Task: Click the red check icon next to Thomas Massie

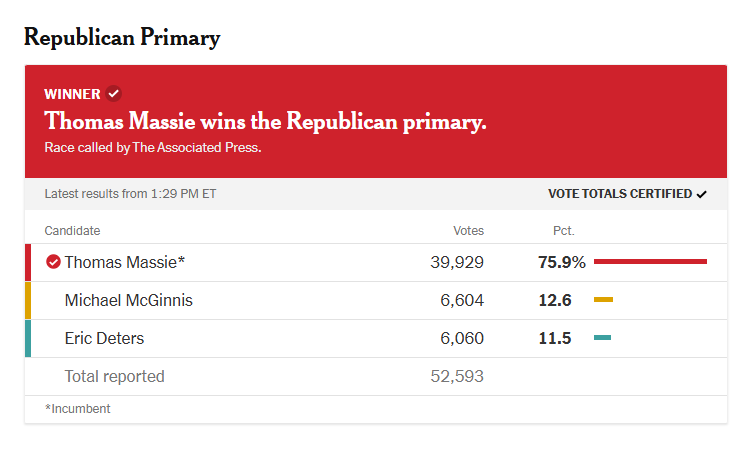Action: coord(53,262)
